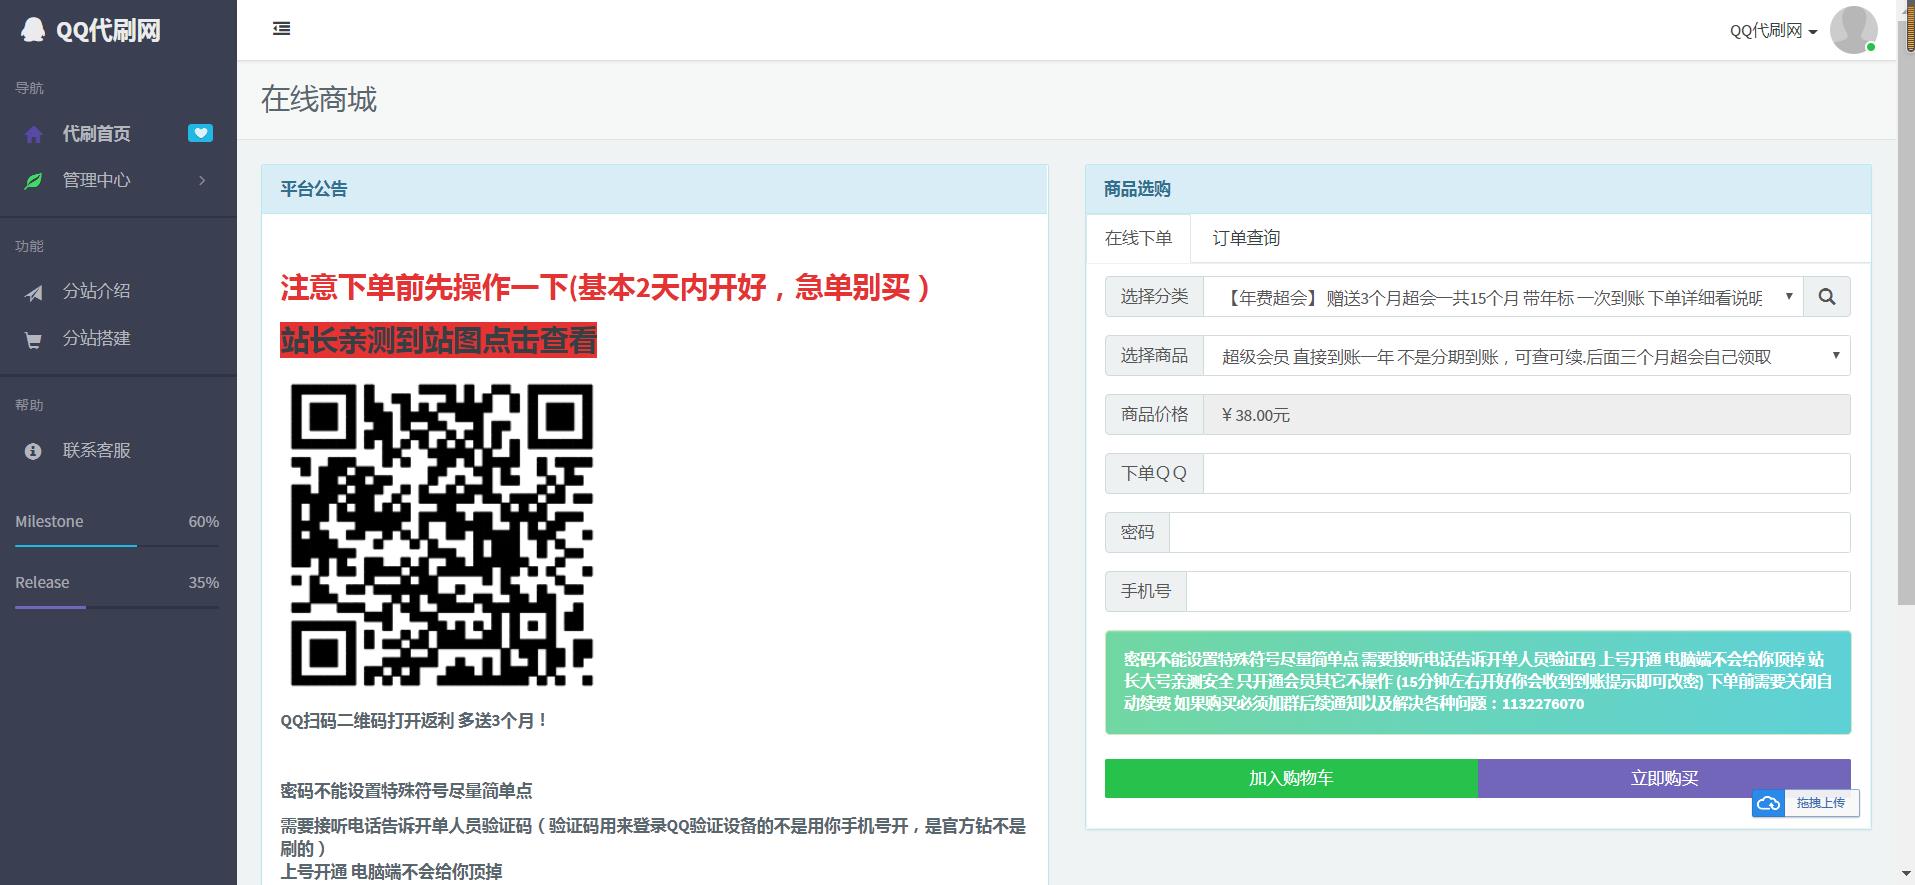Click the cloud upload icon in floating widget

point(1769,803)
